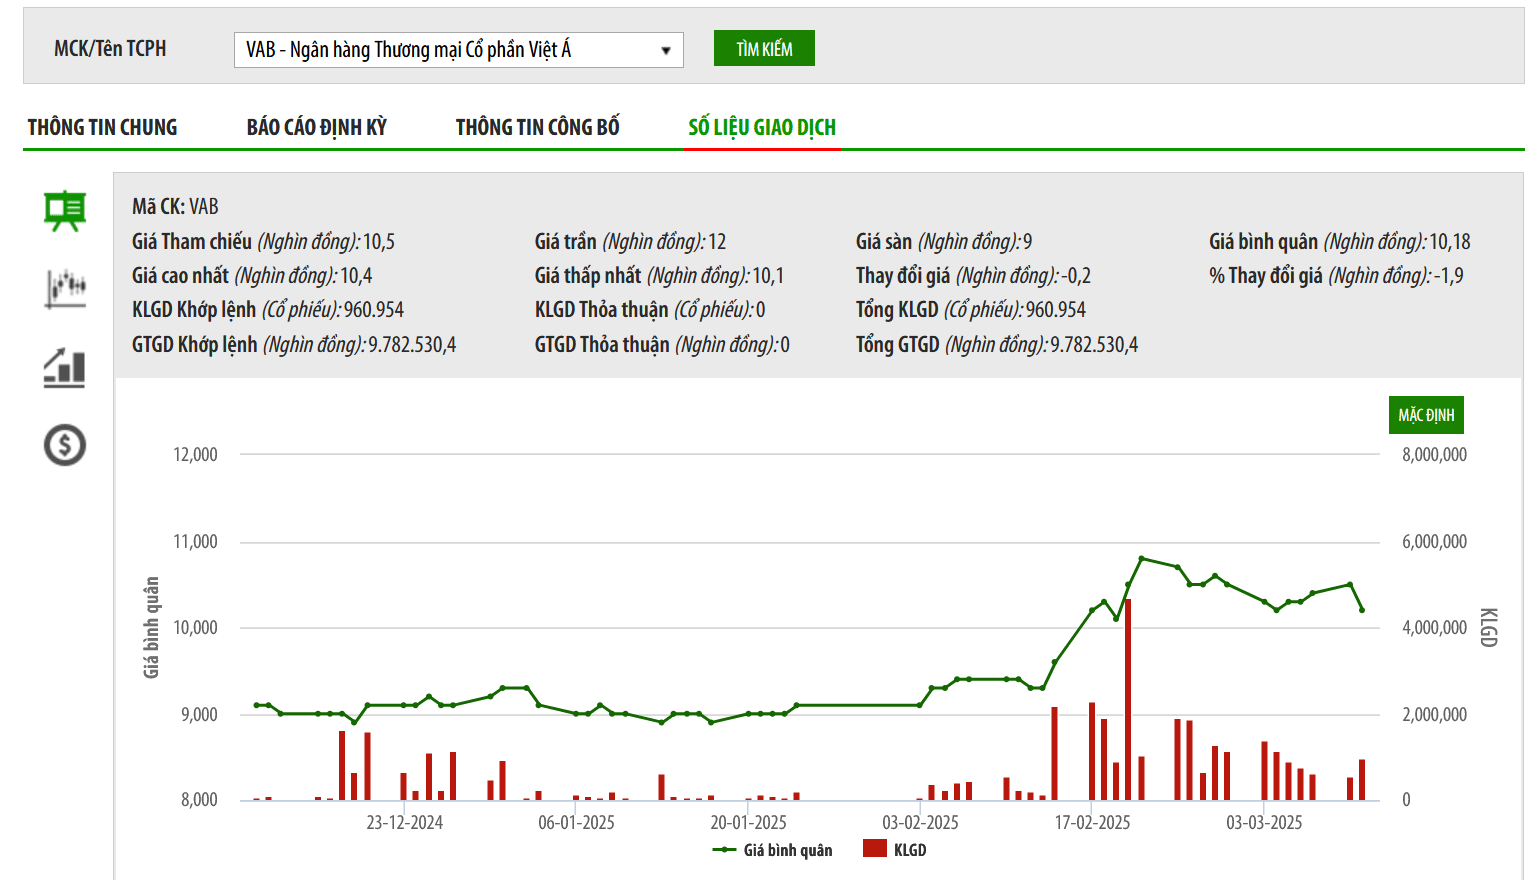1528x880 pixels.
Task: Click the 8,000,000 label on the right axis
Action: 1434,455
